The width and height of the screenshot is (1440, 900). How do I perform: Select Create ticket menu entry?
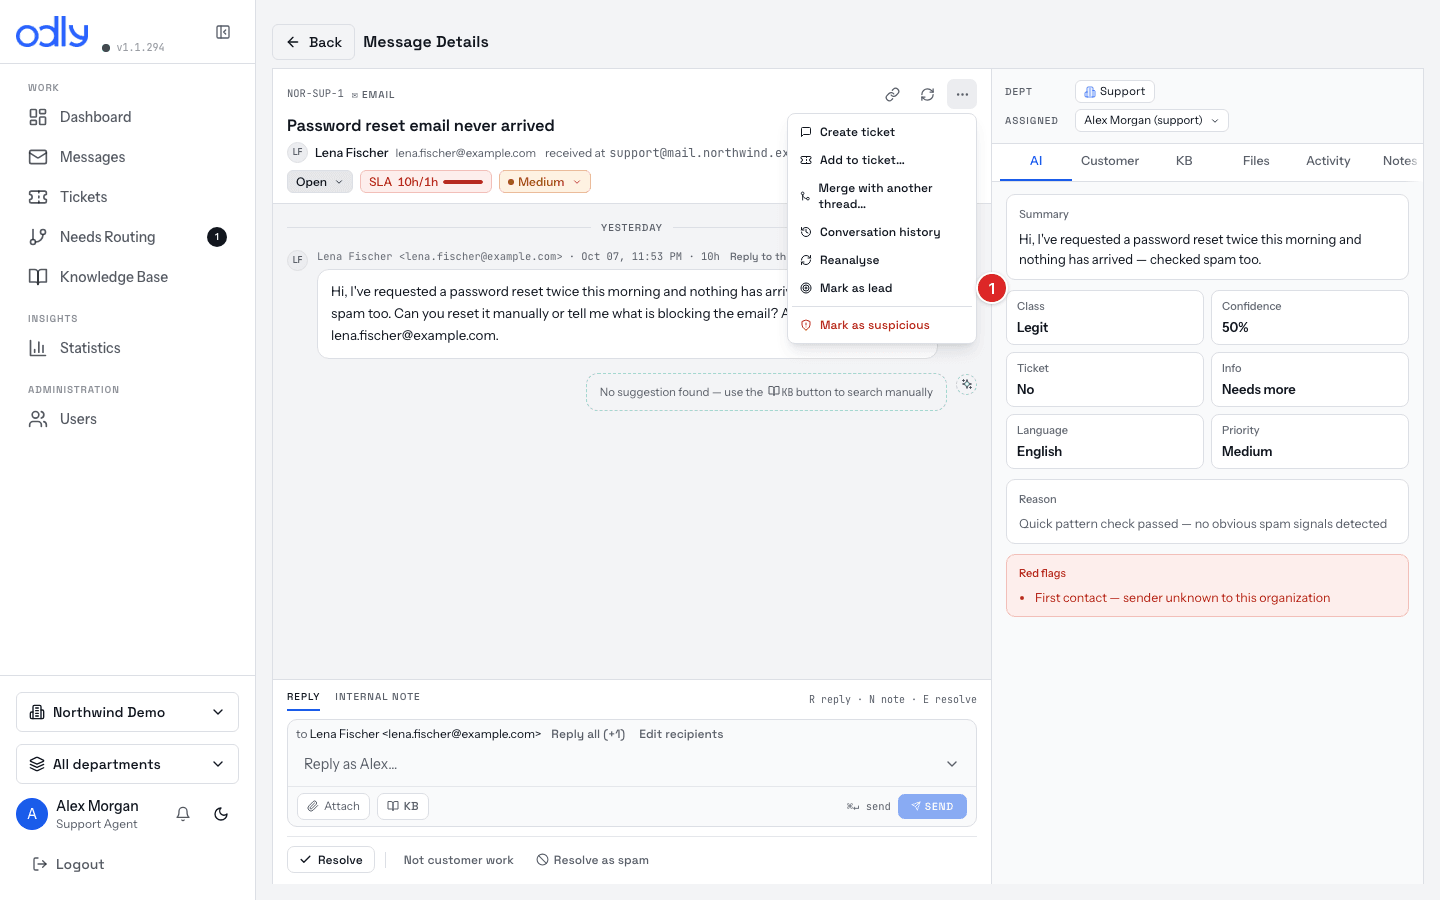[882, 132]
